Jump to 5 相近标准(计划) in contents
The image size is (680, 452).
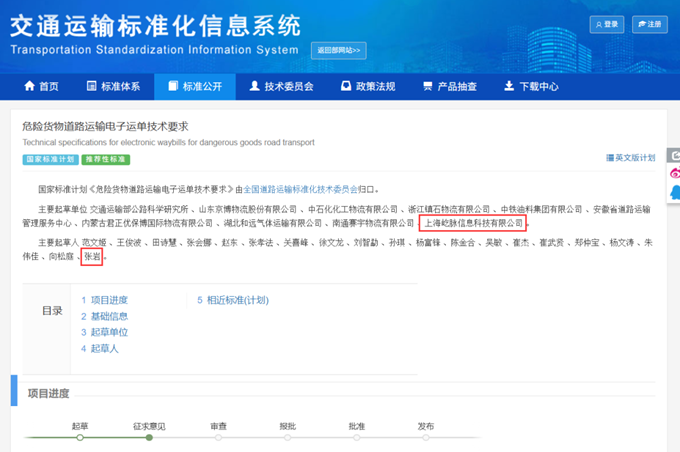(x=233, y=300)
